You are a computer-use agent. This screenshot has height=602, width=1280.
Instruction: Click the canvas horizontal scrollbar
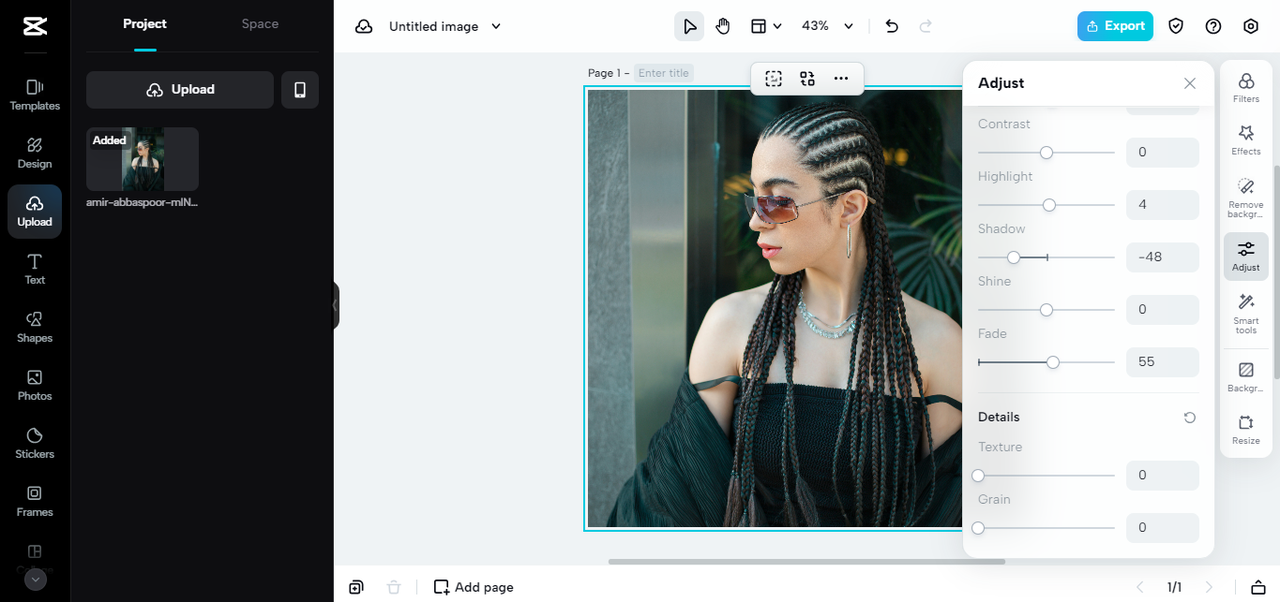tap(806, 561)
